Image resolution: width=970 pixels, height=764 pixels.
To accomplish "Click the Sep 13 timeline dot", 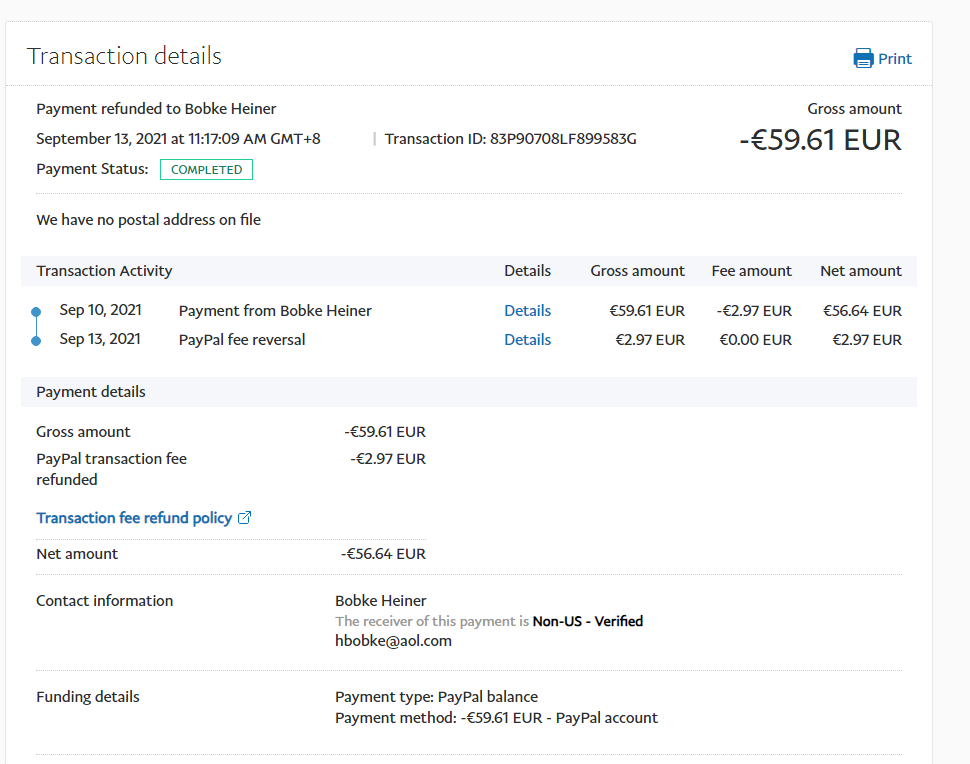I will (37, 341).
